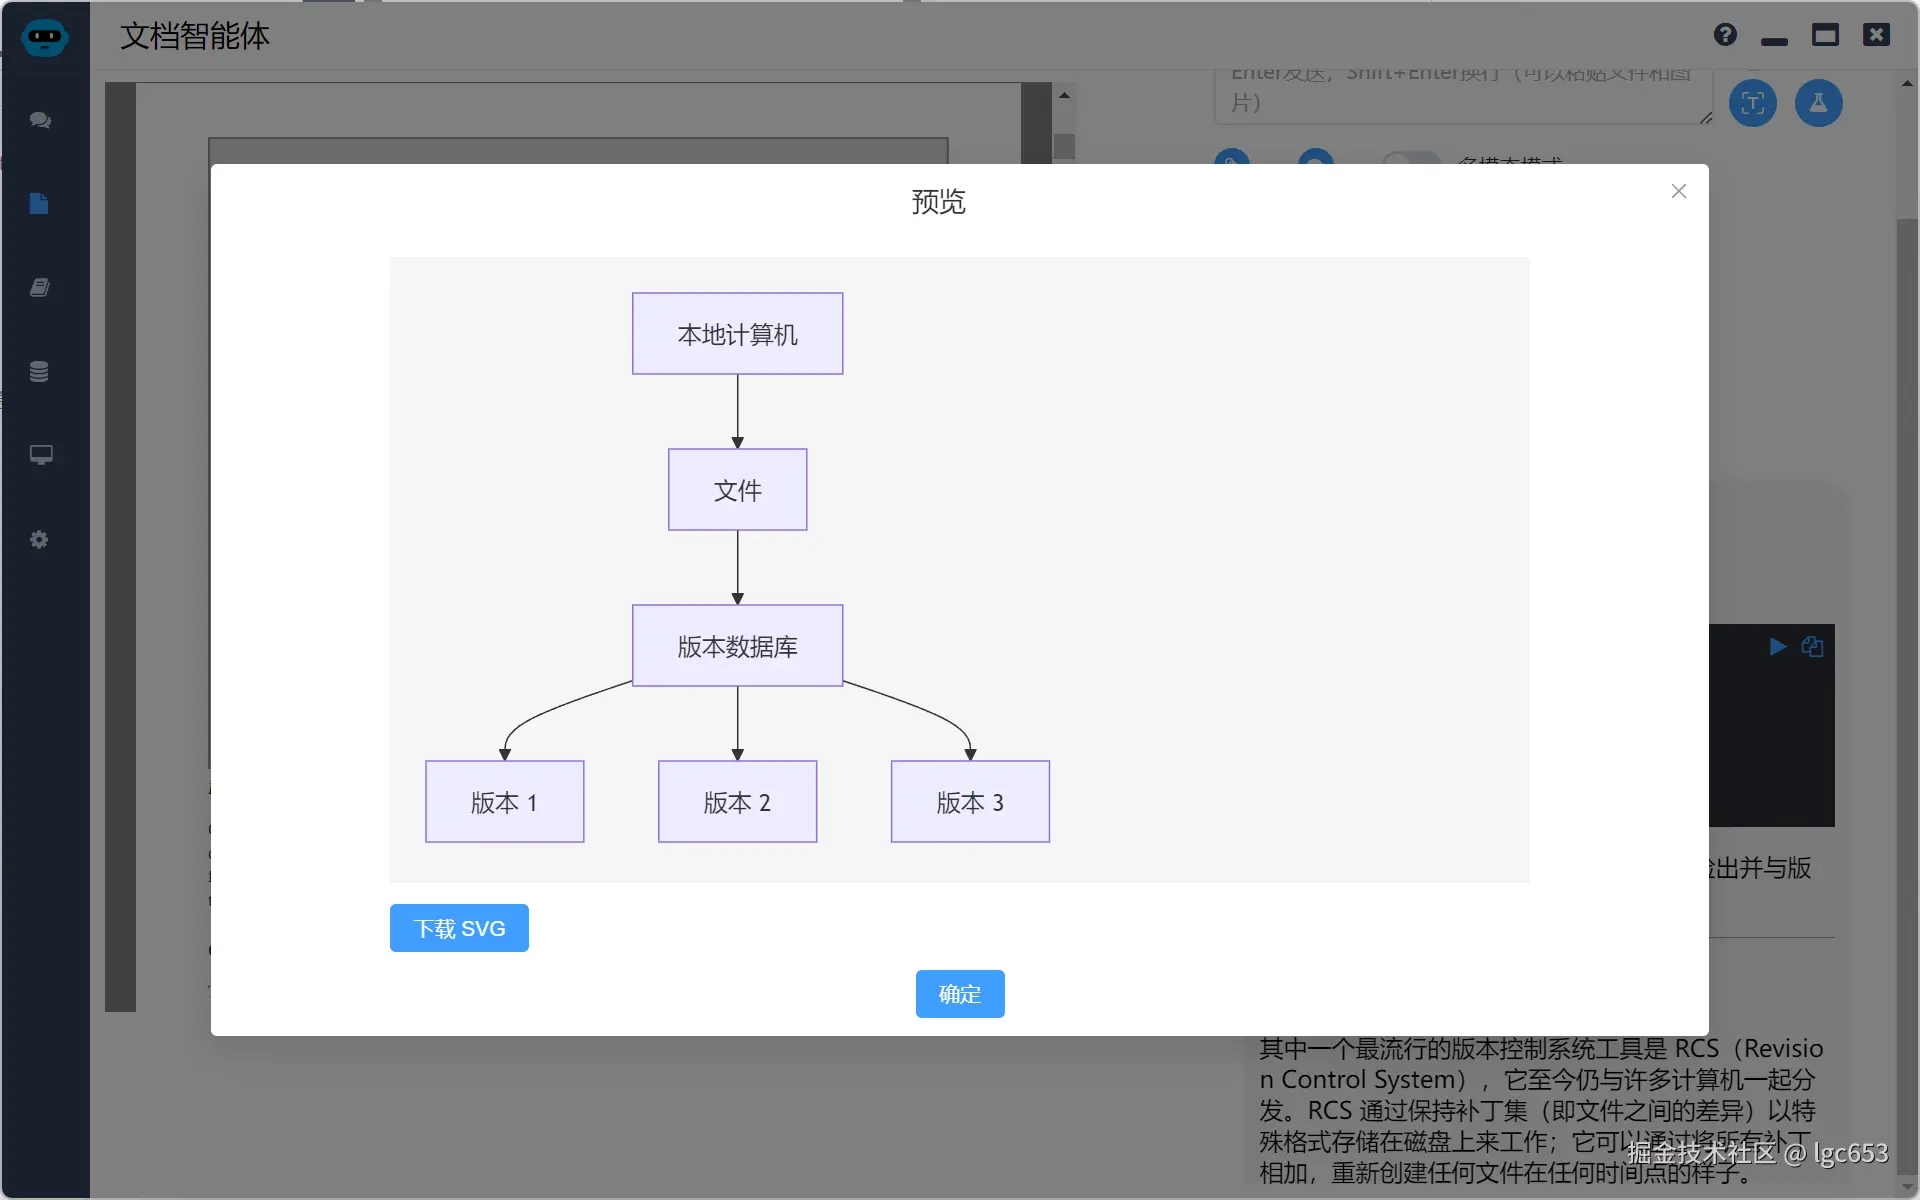Select the documents icon in the sidebar

coord(38,203)
